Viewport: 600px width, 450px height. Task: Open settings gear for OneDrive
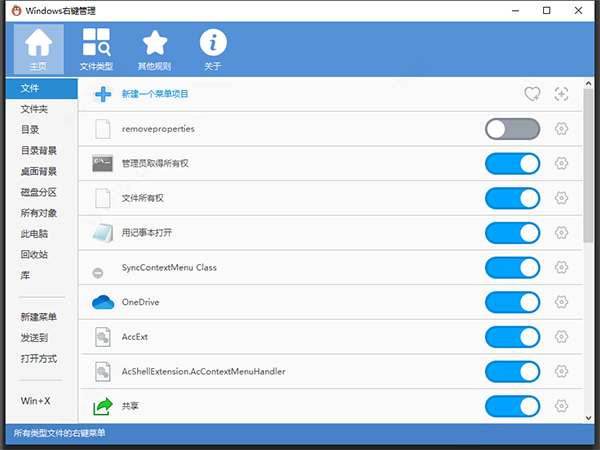pyautogui.click(x=561, y=302)
